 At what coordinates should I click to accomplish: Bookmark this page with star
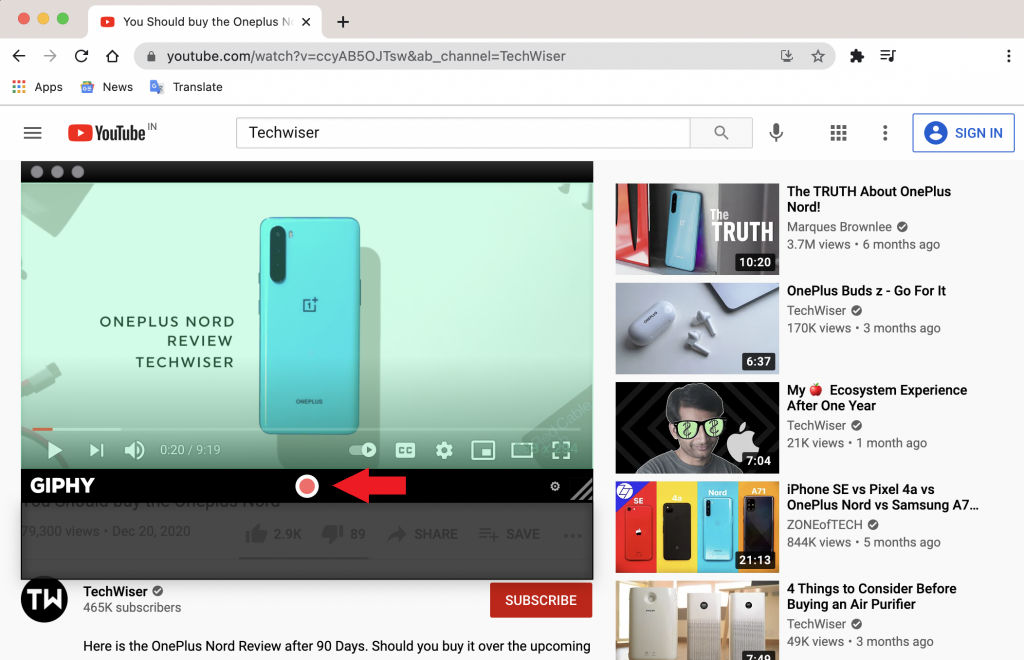[x=818, y=56]
